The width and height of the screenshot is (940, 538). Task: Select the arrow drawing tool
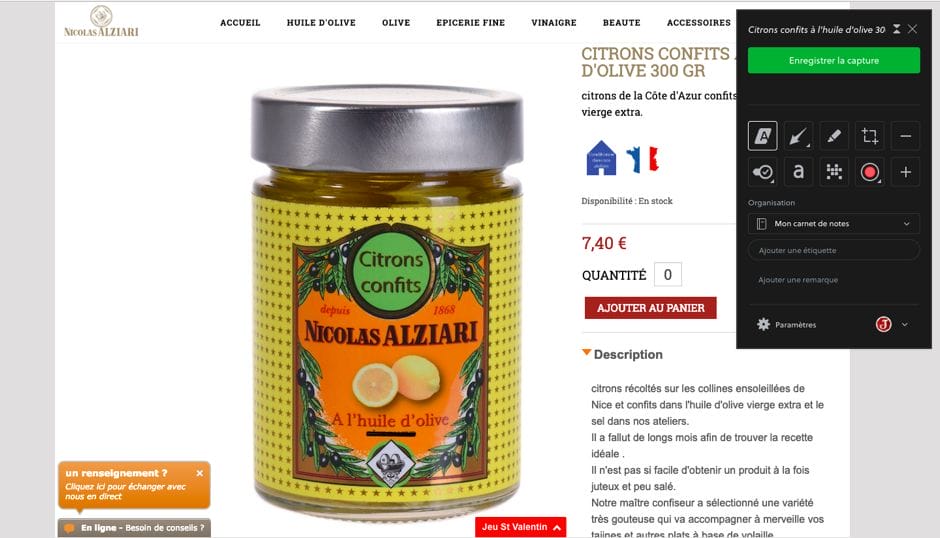(798, 136)
